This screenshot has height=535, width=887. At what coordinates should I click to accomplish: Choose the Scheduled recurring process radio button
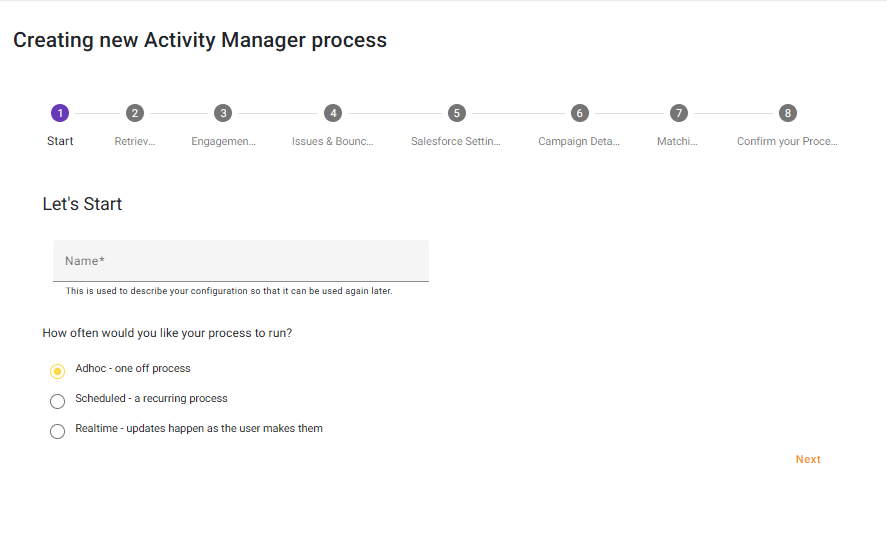pyautogui.click(x=58, y=401)
